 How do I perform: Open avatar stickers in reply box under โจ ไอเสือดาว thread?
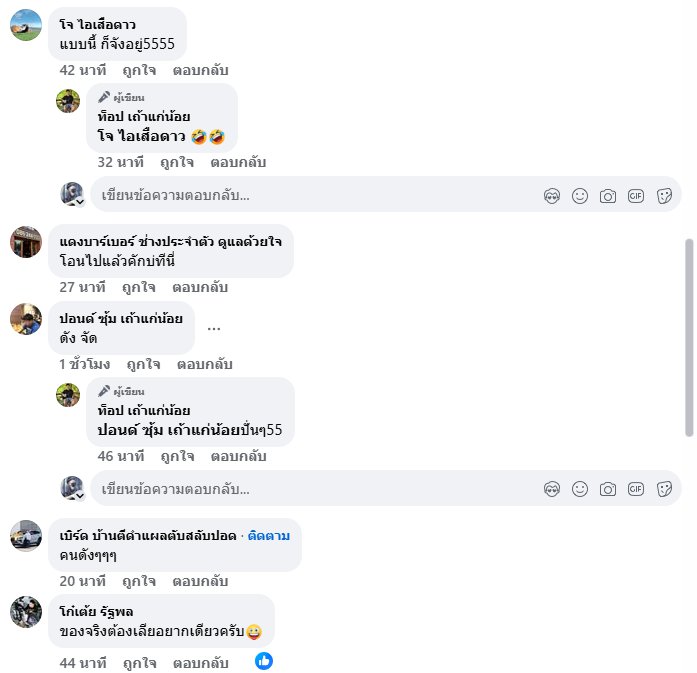pos(551,196)
